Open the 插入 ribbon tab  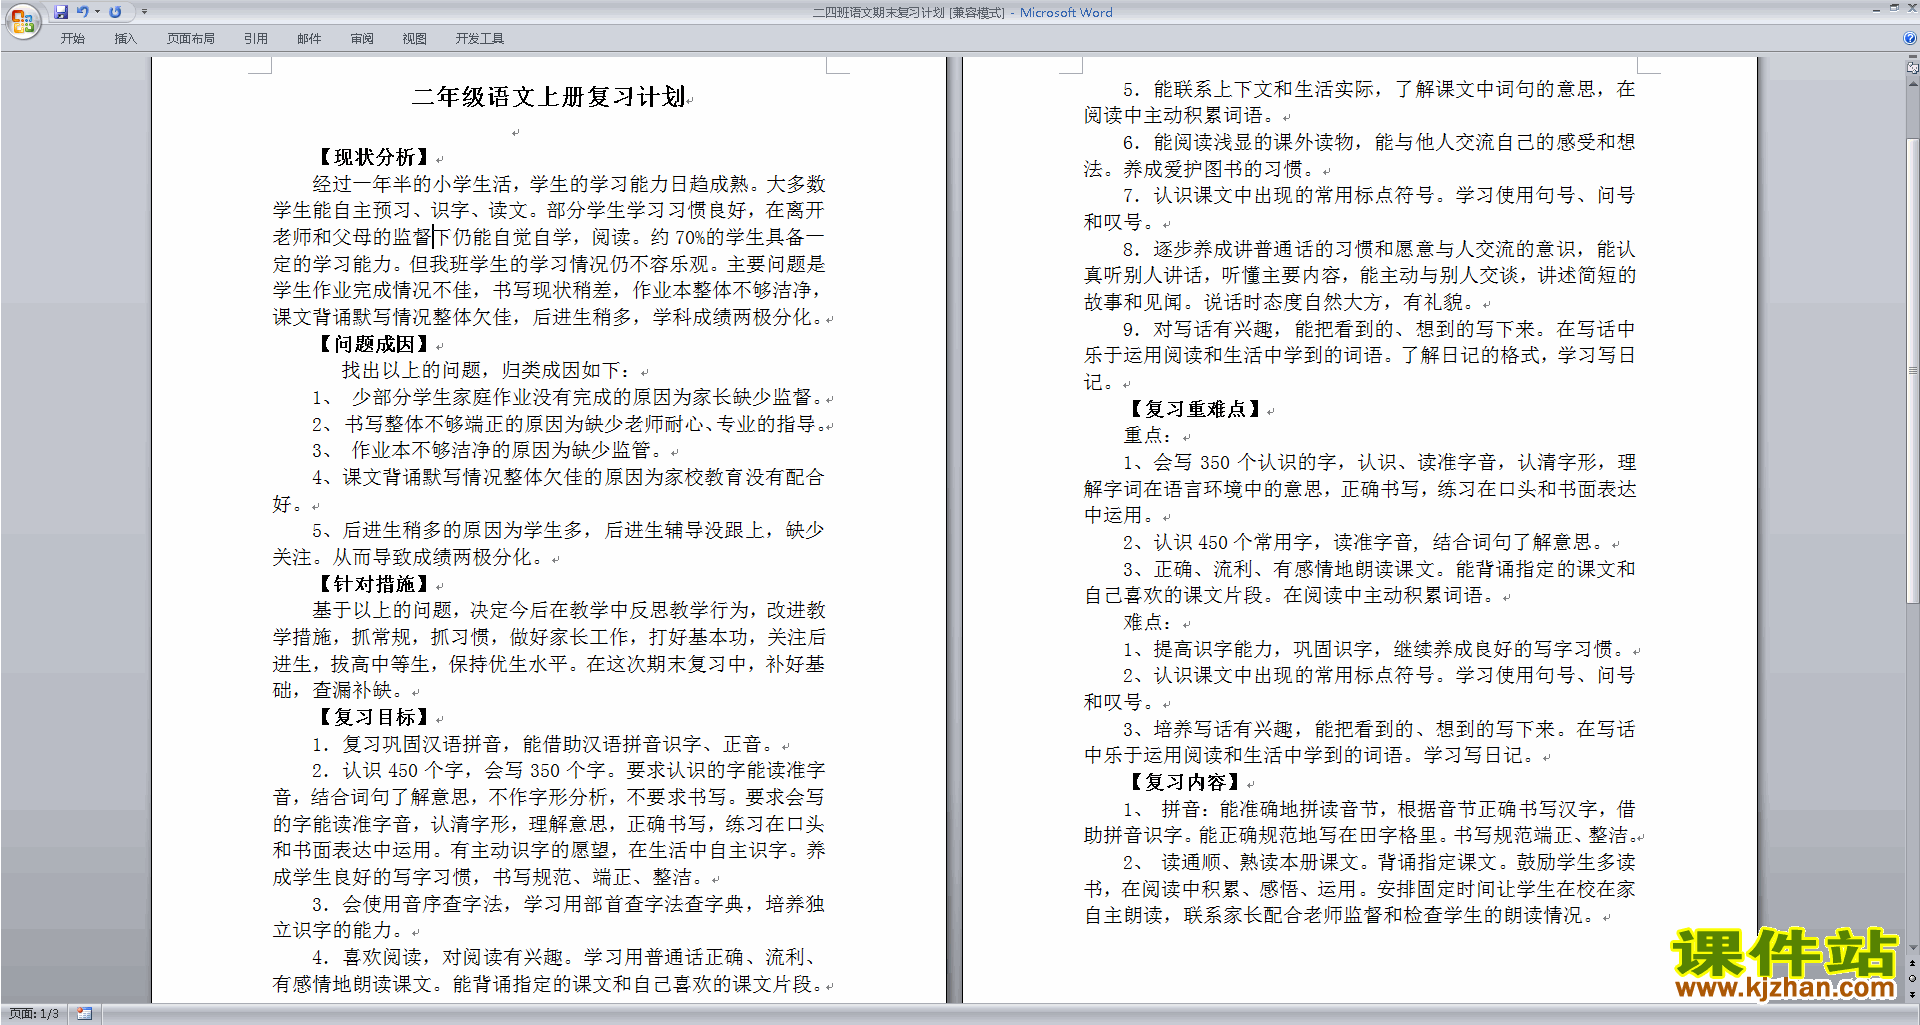125,39
